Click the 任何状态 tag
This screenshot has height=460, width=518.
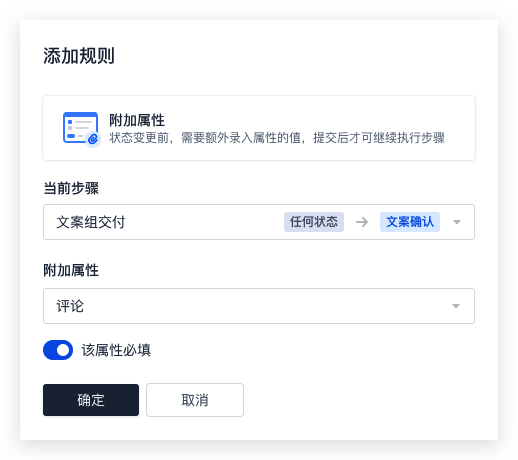pyautogui.click(x=314, y=222)
